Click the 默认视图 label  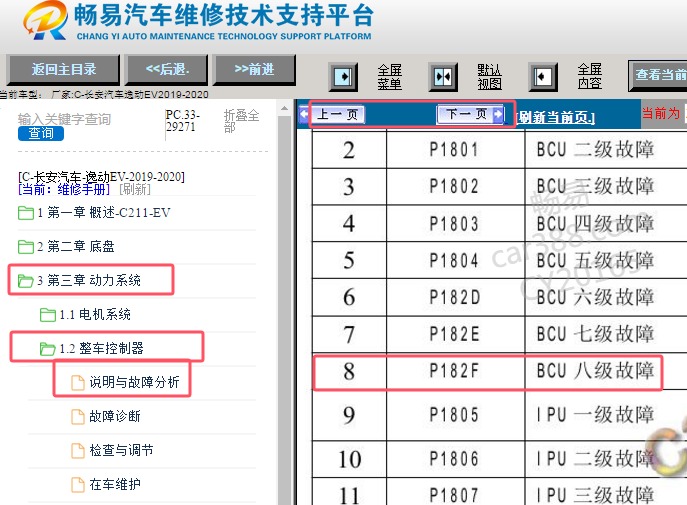click(x=489, y=77)
